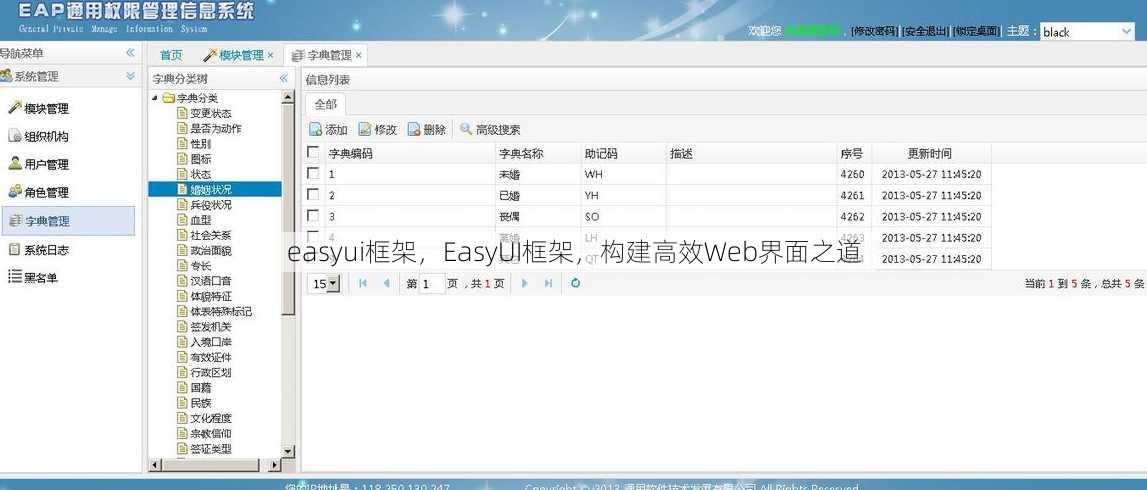Image resolution: width=1147 pixels, height=490 pixels.
Task: Check the row with code 1 未婚
Action: (313, 173)
